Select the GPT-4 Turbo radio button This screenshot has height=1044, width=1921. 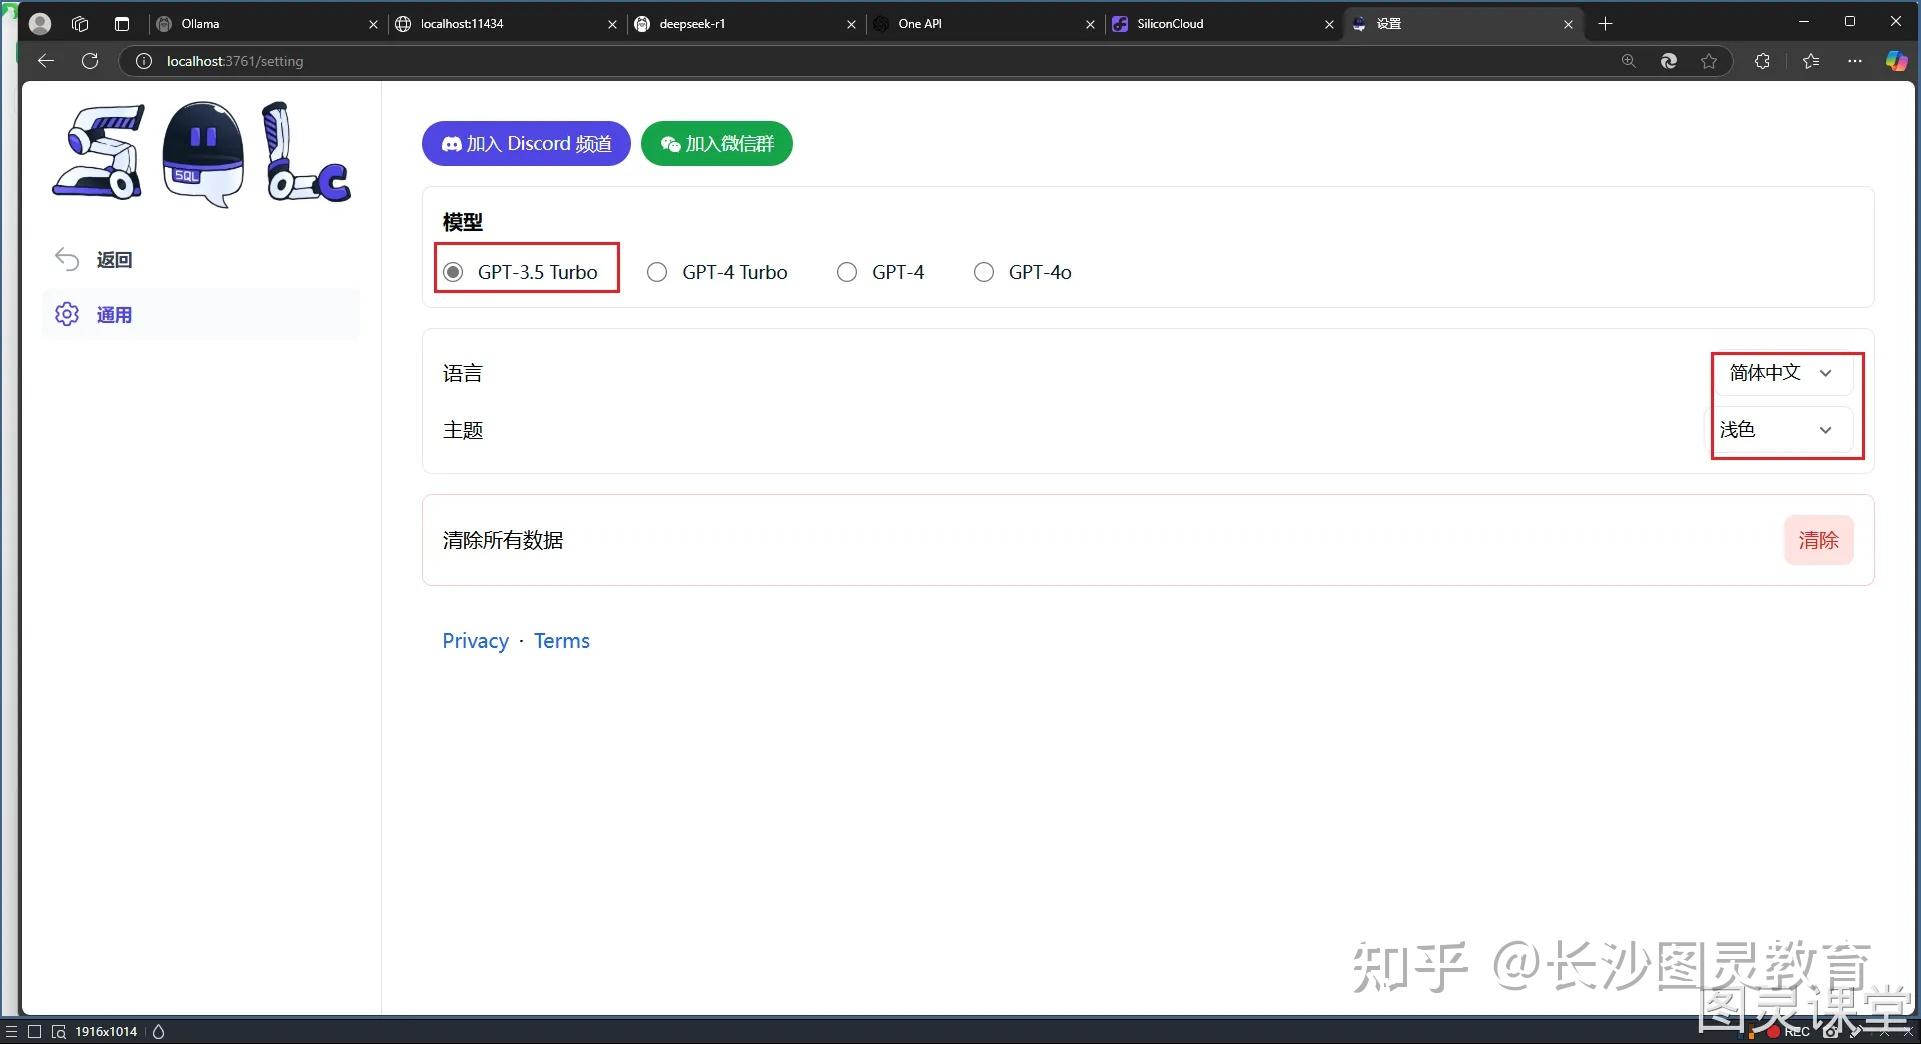pyautogui.click(x=657, y=271)
